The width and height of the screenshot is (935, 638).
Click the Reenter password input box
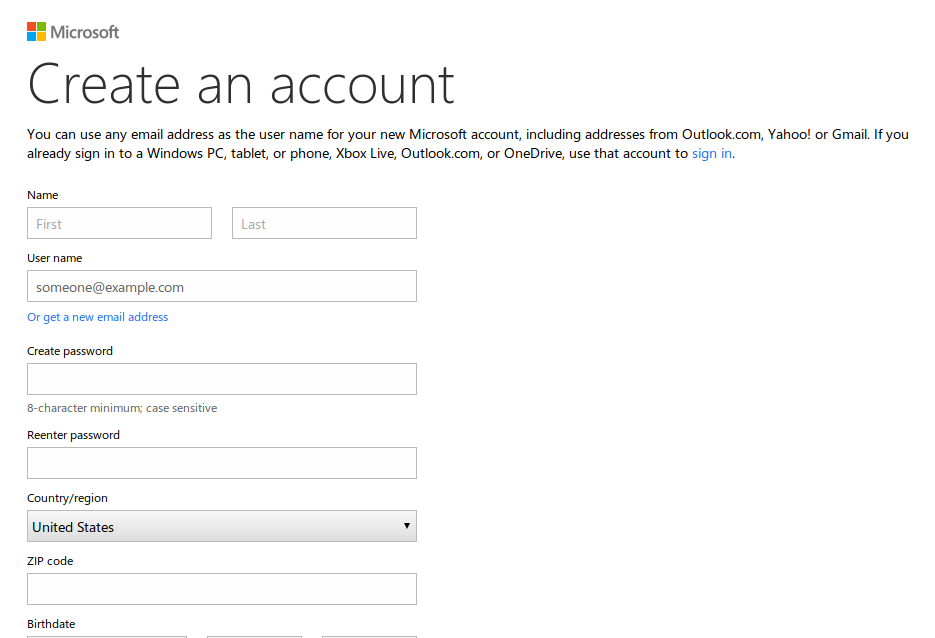[x=221, y=463]
